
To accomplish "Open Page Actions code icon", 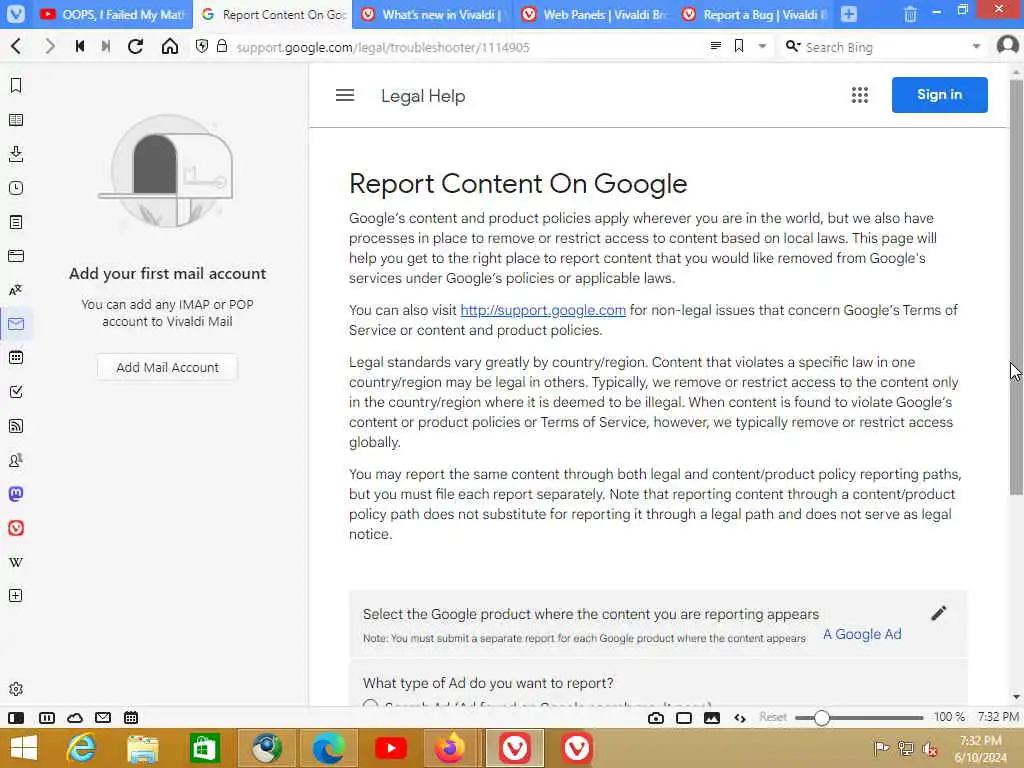I will coord(740,718).
